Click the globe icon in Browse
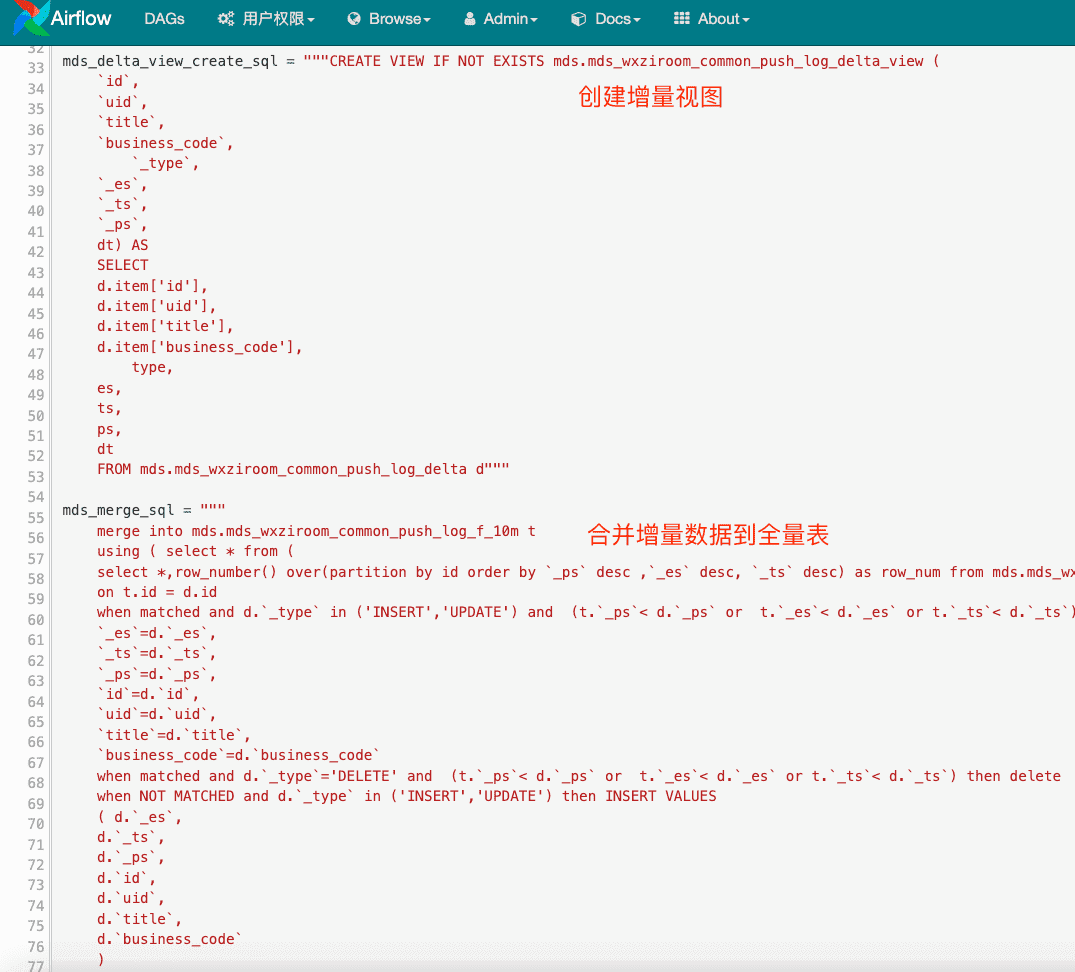Image resolution: width=1075 pixels, height=972 pixels. [353, 19]
